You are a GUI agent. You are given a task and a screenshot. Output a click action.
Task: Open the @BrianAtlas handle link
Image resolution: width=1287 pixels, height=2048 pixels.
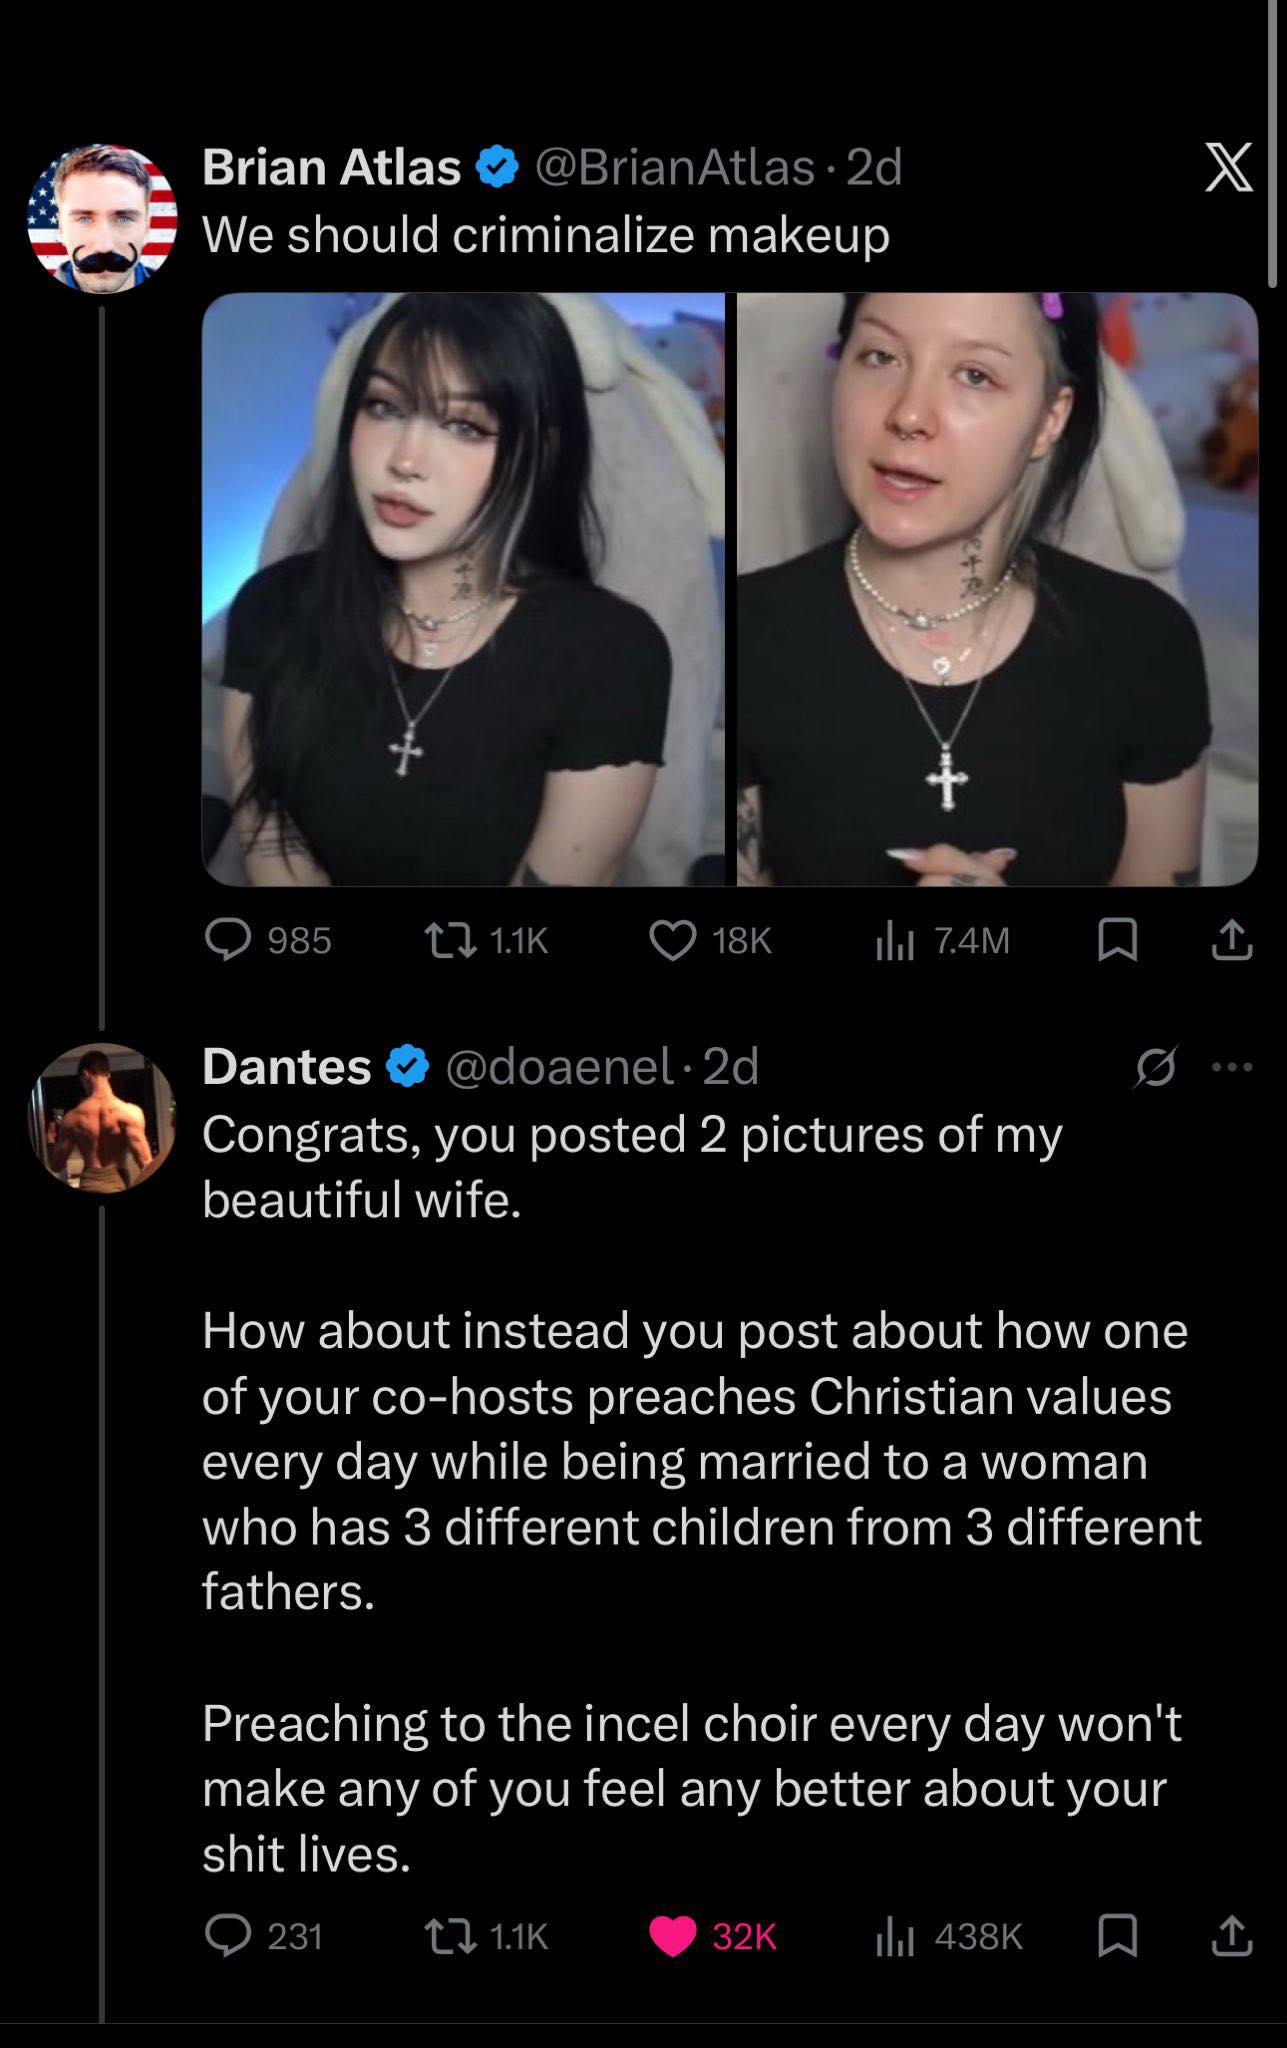tap(675, 167)
